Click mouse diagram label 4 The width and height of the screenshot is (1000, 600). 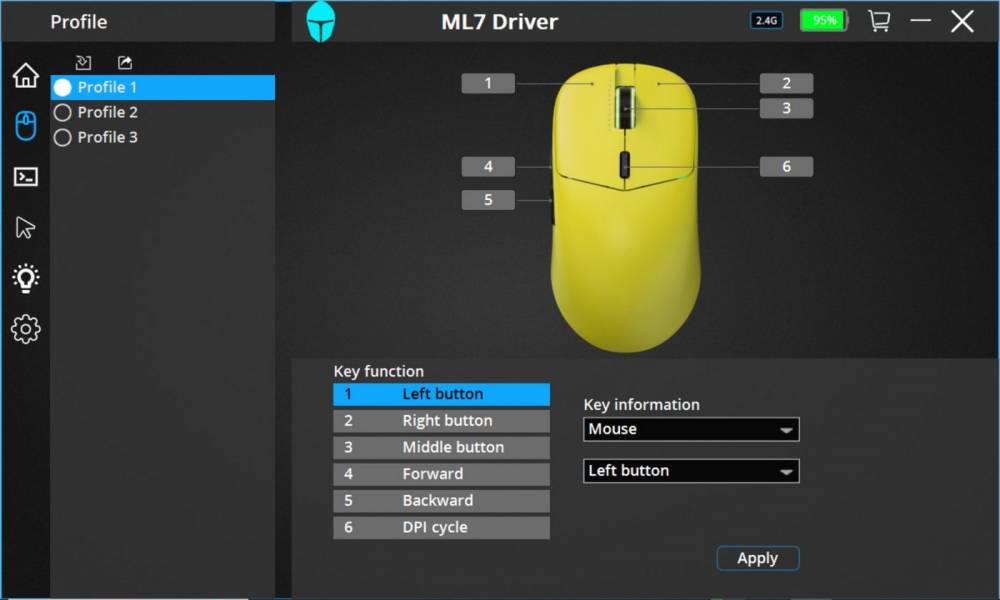(x=488, y=166)
